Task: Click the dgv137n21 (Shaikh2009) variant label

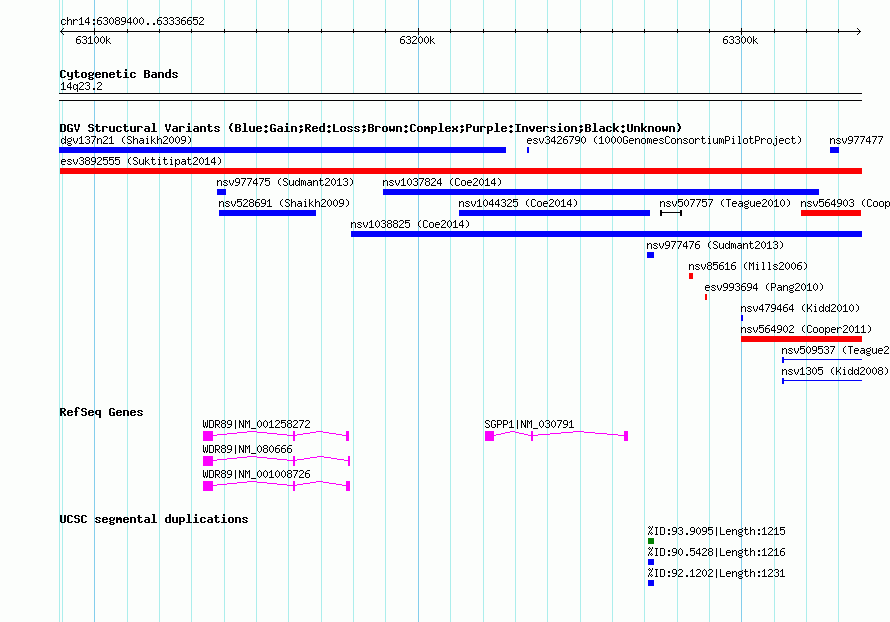Action: click(x=126, y=140)
